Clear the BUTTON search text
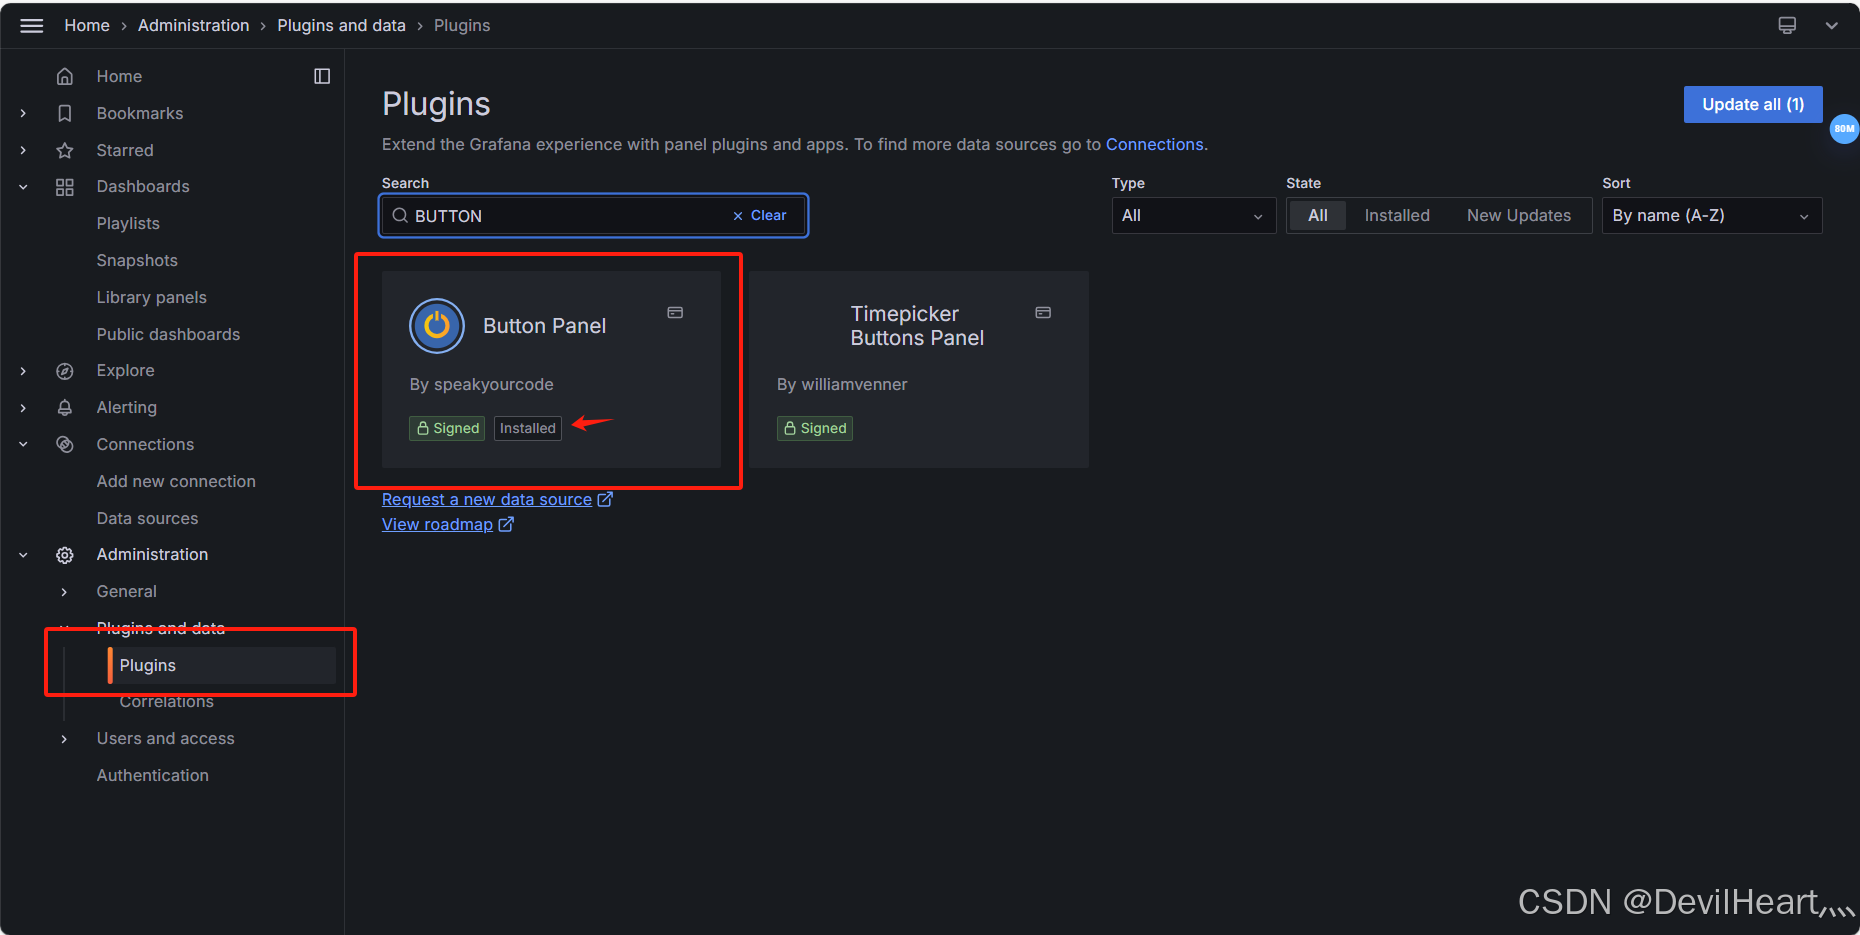This screenshot has height=935, width=1860. tap(760, 215)
